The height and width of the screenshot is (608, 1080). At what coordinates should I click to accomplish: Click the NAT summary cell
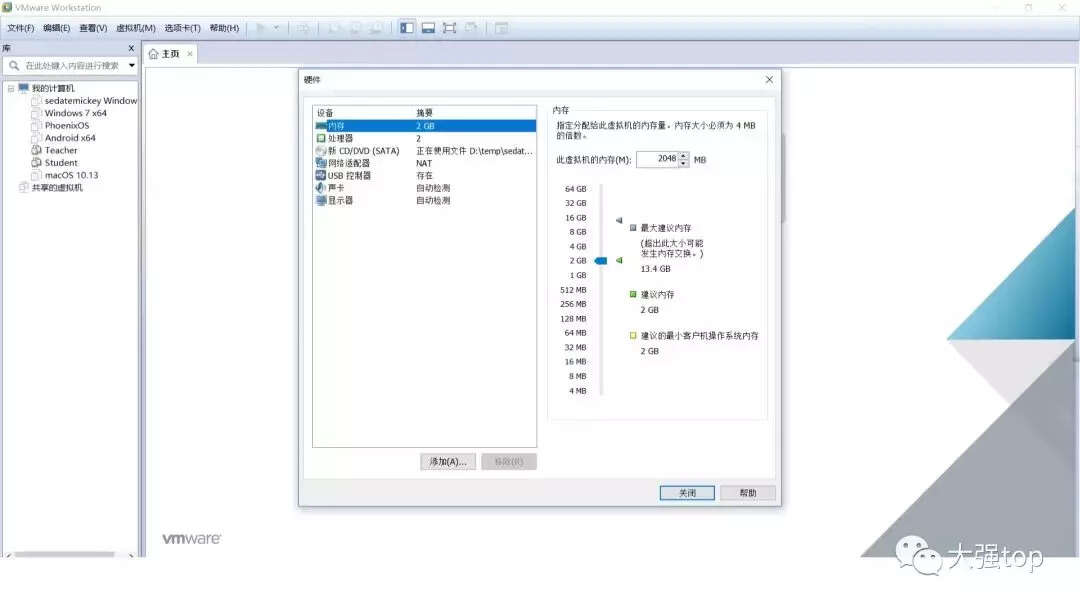(x=424, y=163)
